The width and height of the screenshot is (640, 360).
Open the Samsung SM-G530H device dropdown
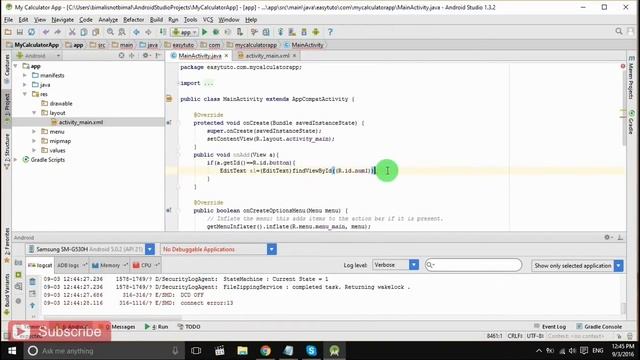point(90,249)
